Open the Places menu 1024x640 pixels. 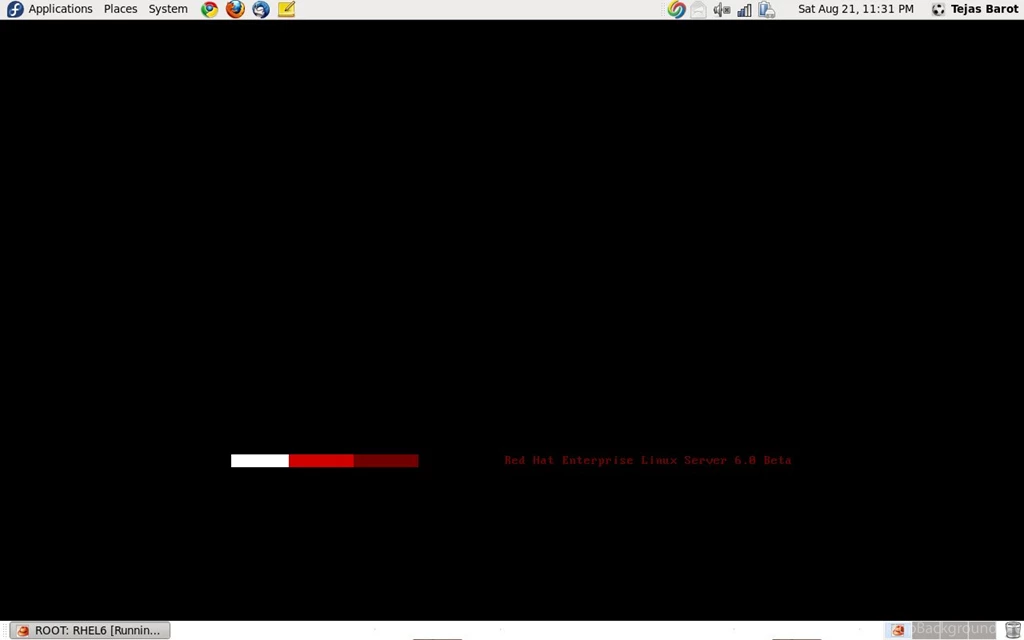120,9
